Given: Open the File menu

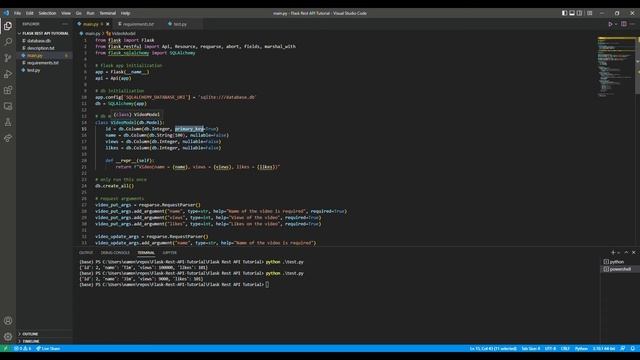Looking at the screenshot, I should point(18,13).
